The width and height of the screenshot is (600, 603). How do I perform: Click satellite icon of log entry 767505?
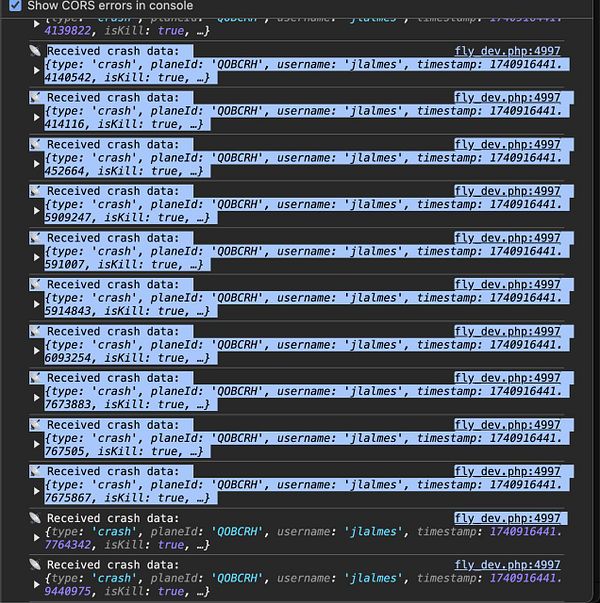tap(35, 425)
